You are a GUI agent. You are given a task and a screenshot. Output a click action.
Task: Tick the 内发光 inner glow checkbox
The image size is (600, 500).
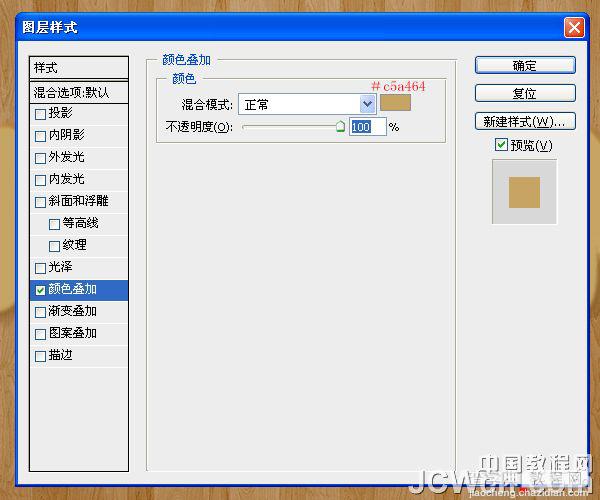click(40, 180)
